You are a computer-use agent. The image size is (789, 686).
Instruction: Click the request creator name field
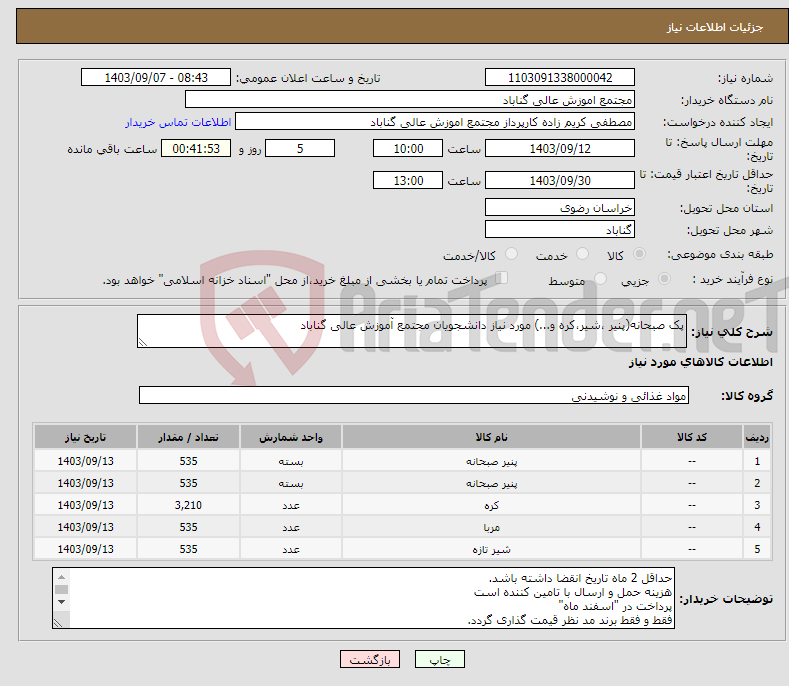pos(435,122)
